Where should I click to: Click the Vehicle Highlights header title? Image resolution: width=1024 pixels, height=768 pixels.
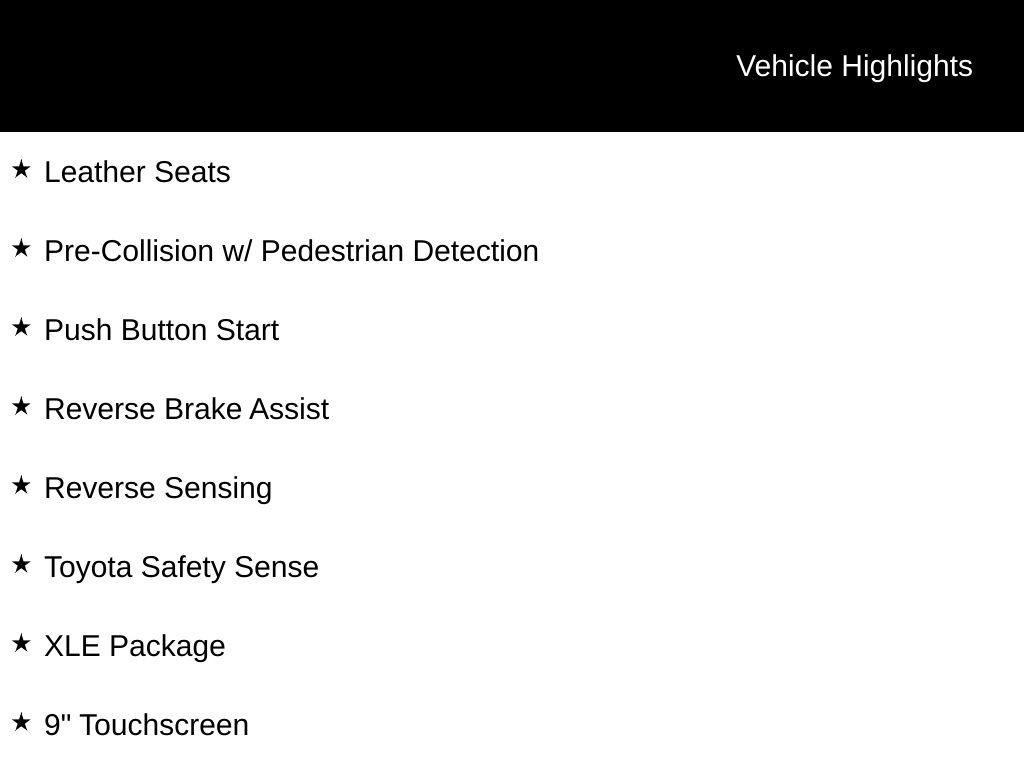[854, 66]
